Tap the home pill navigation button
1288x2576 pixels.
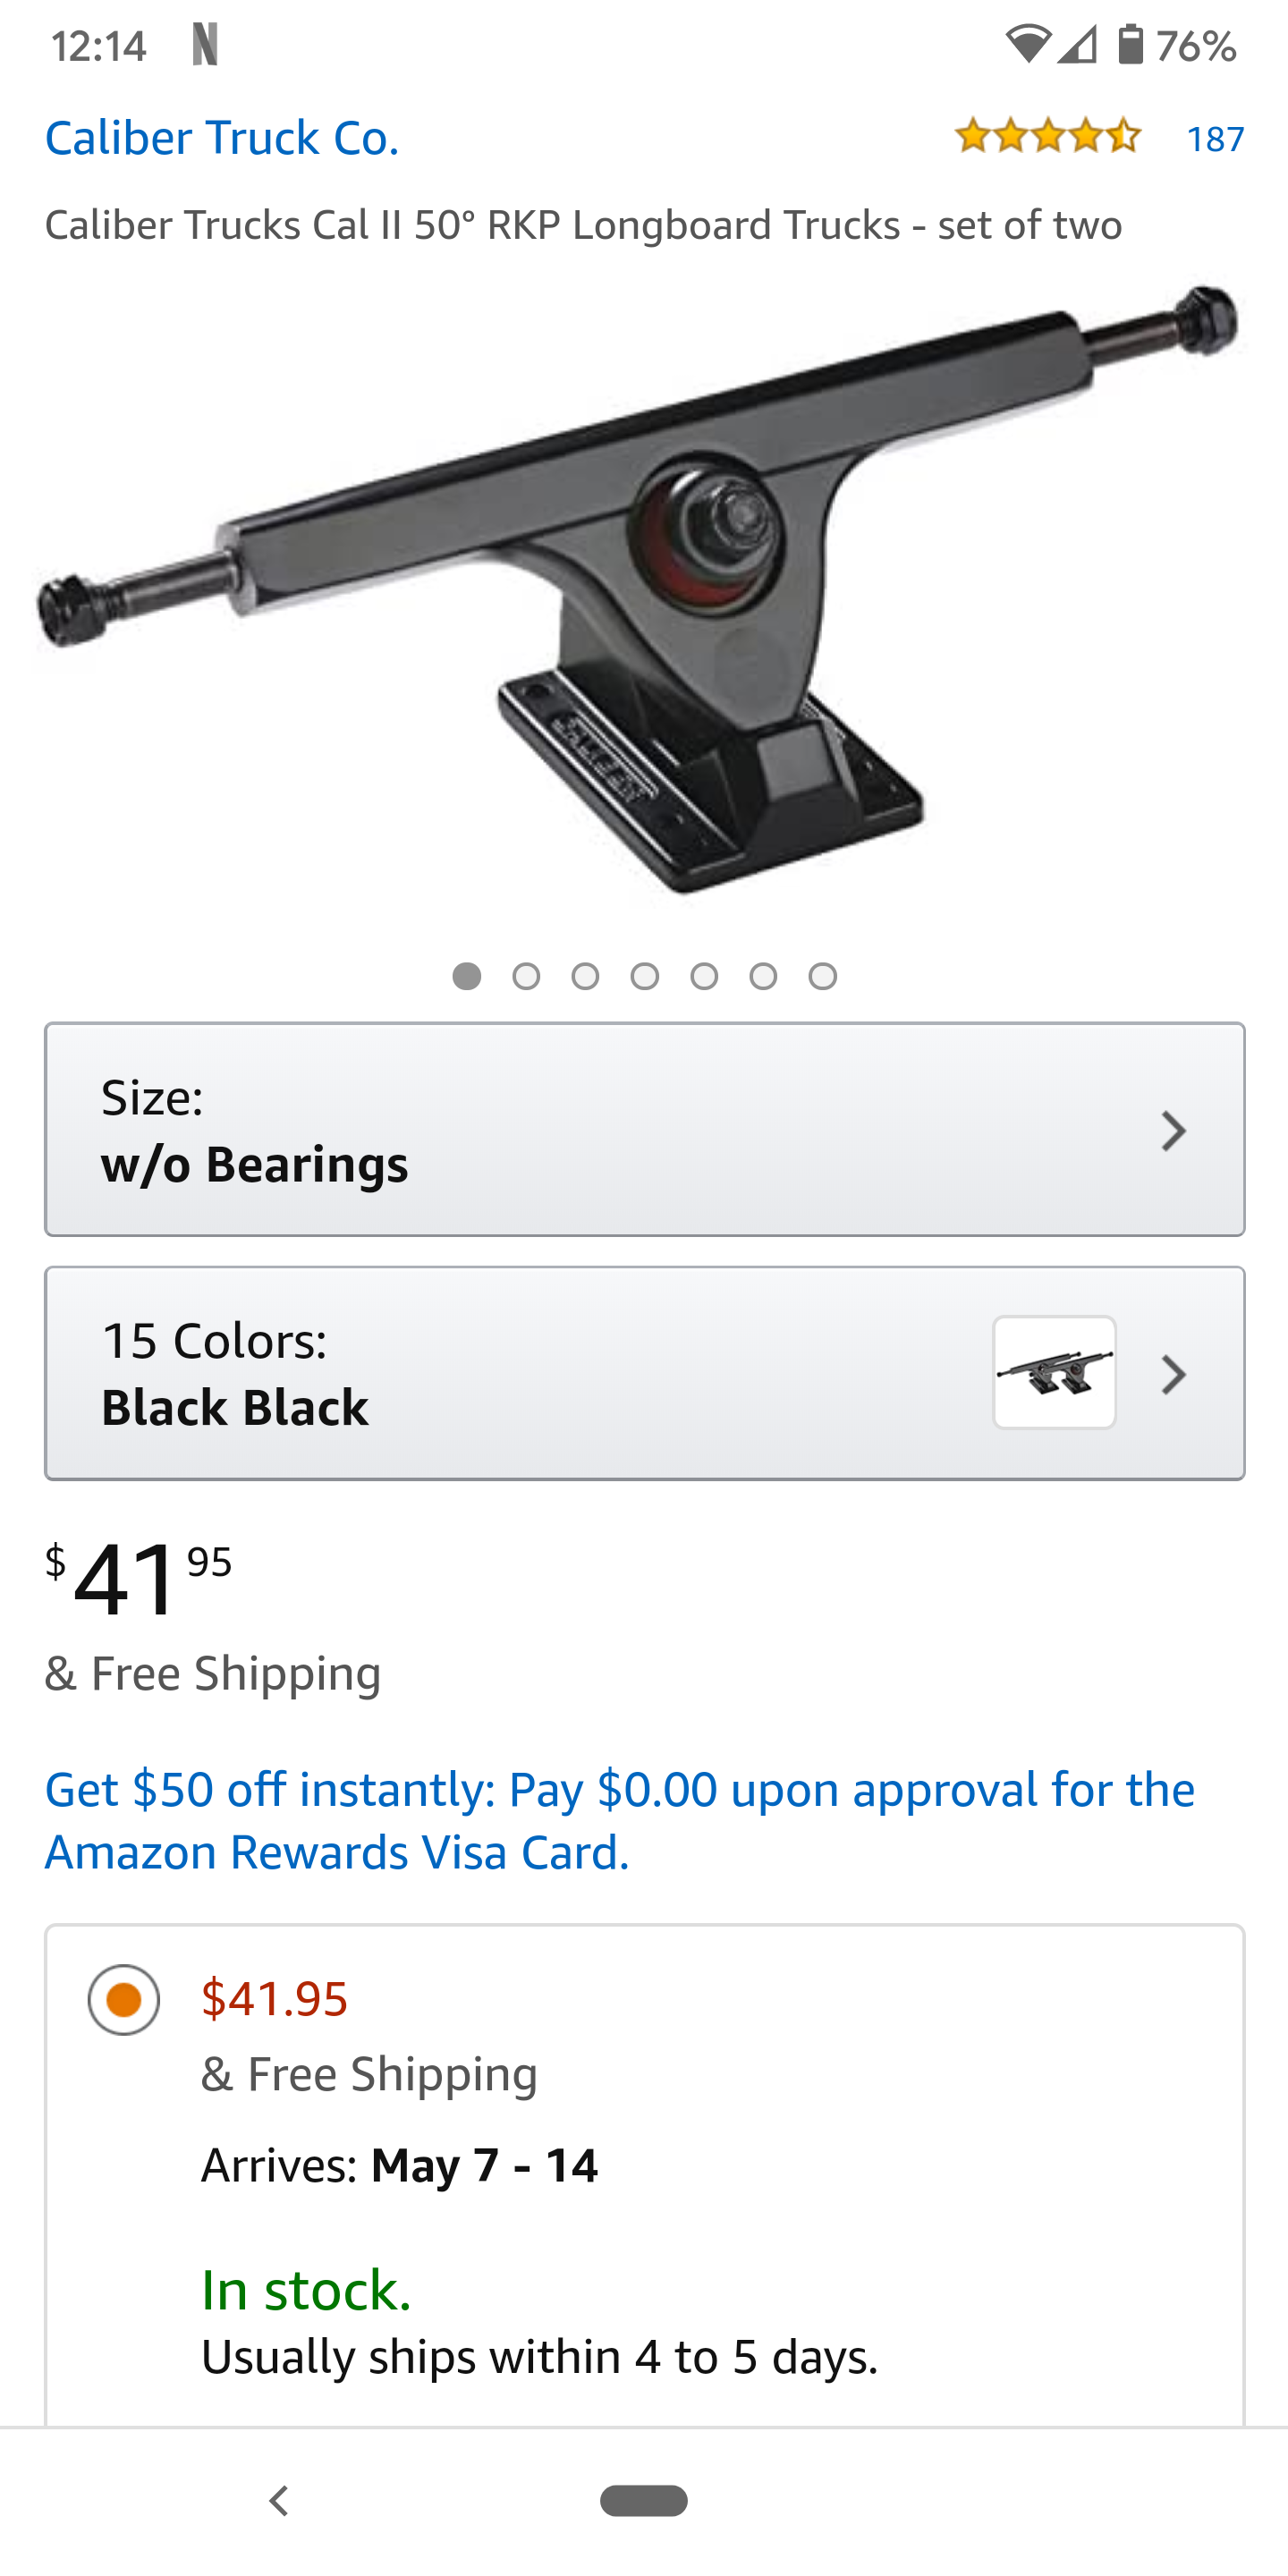tap(643, 2500)
